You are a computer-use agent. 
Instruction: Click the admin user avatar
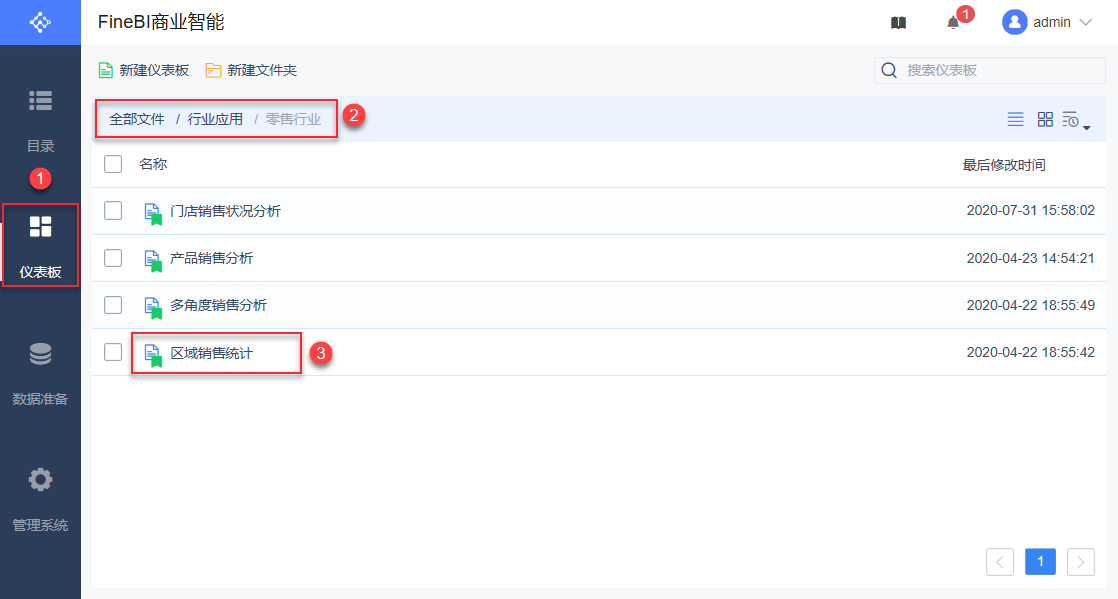pos(1015,22)
